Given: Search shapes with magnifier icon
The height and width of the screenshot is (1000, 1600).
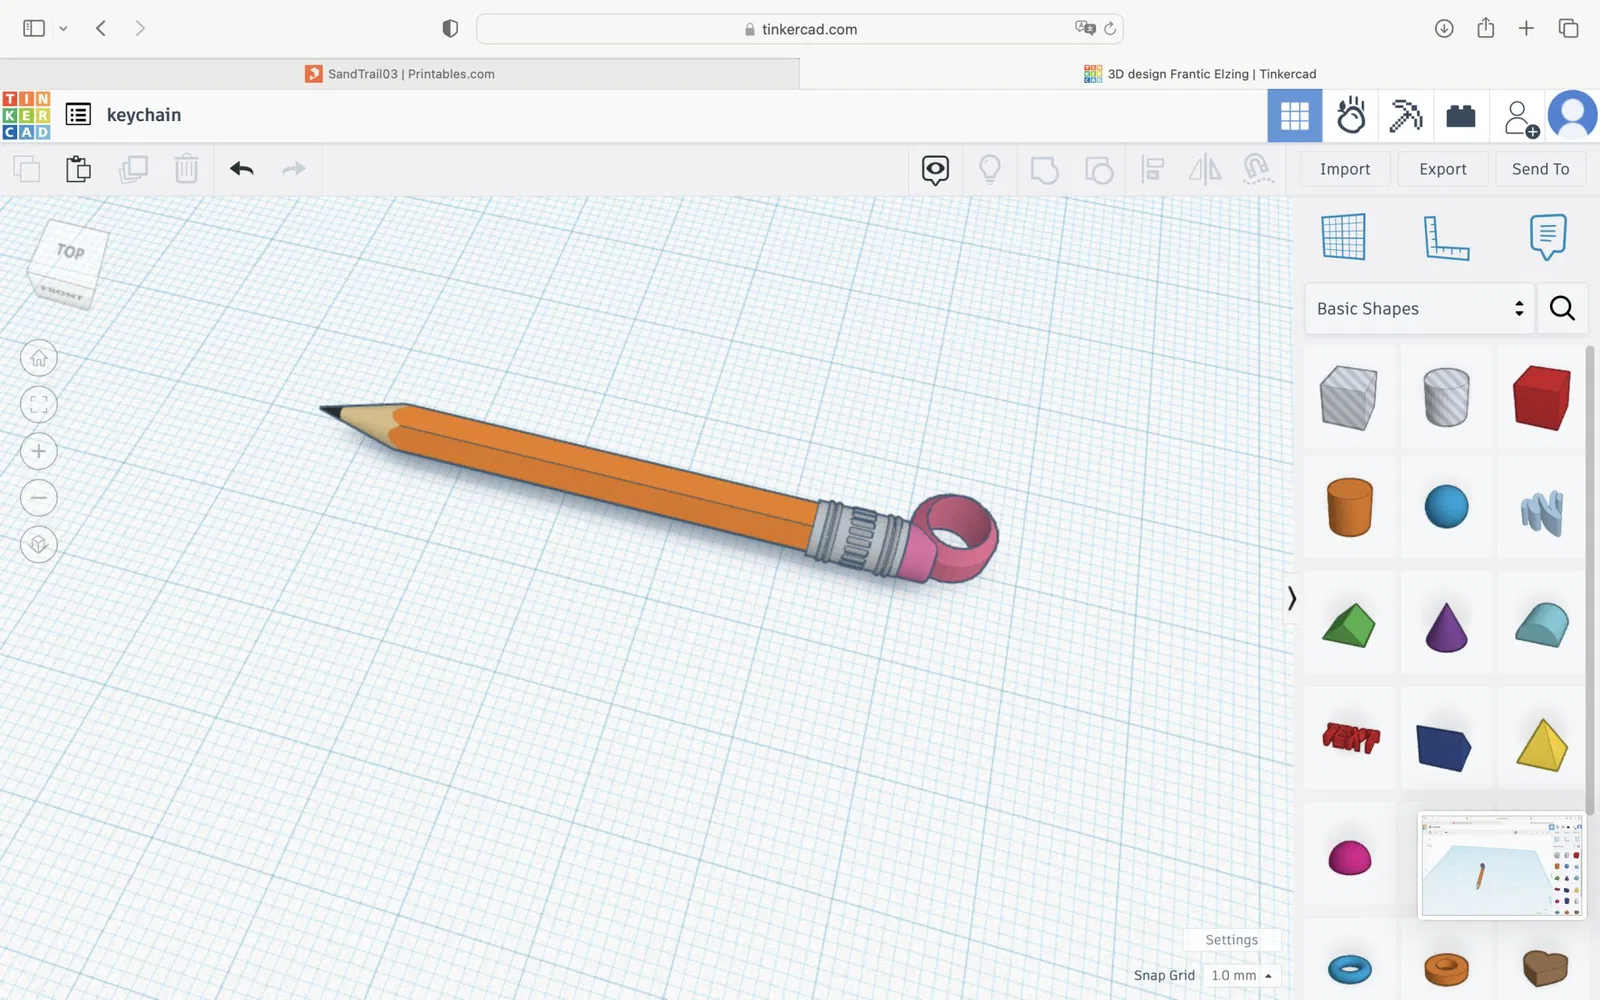Looking at the screenshot, I should (x=1562, y=309).
